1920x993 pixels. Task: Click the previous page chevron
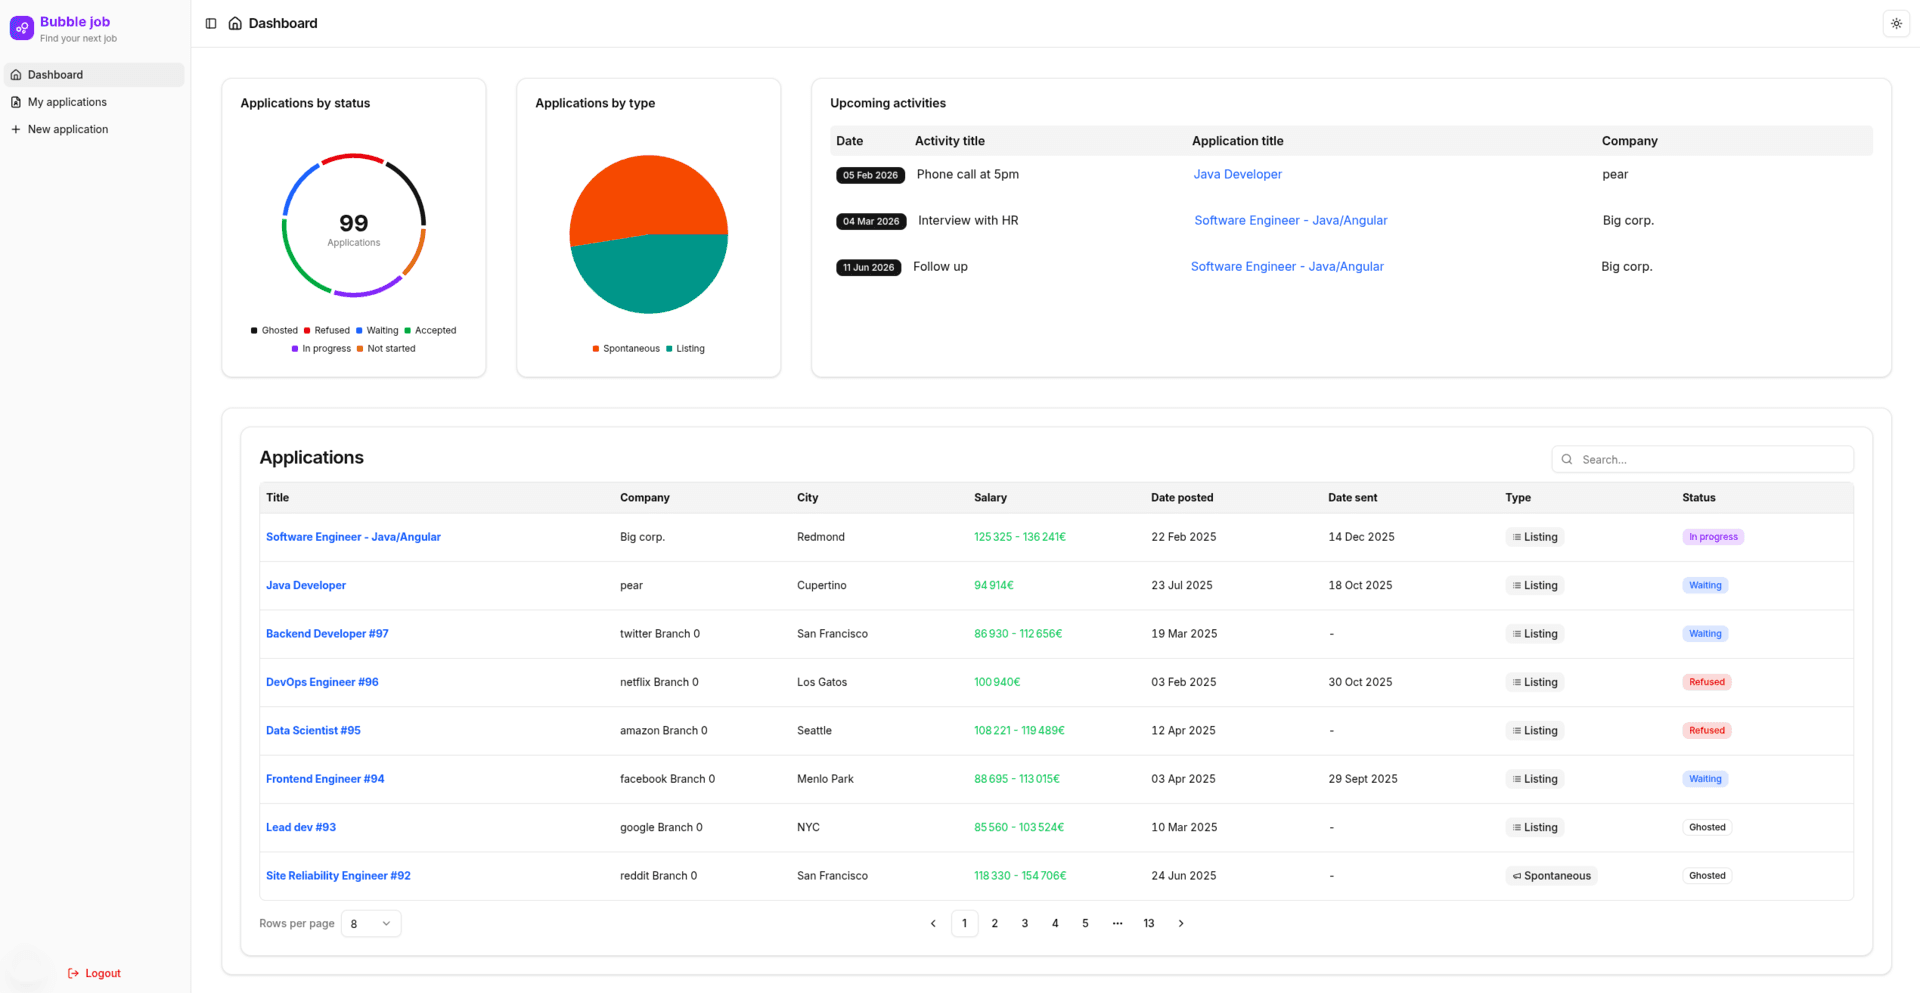click(933, 923)
